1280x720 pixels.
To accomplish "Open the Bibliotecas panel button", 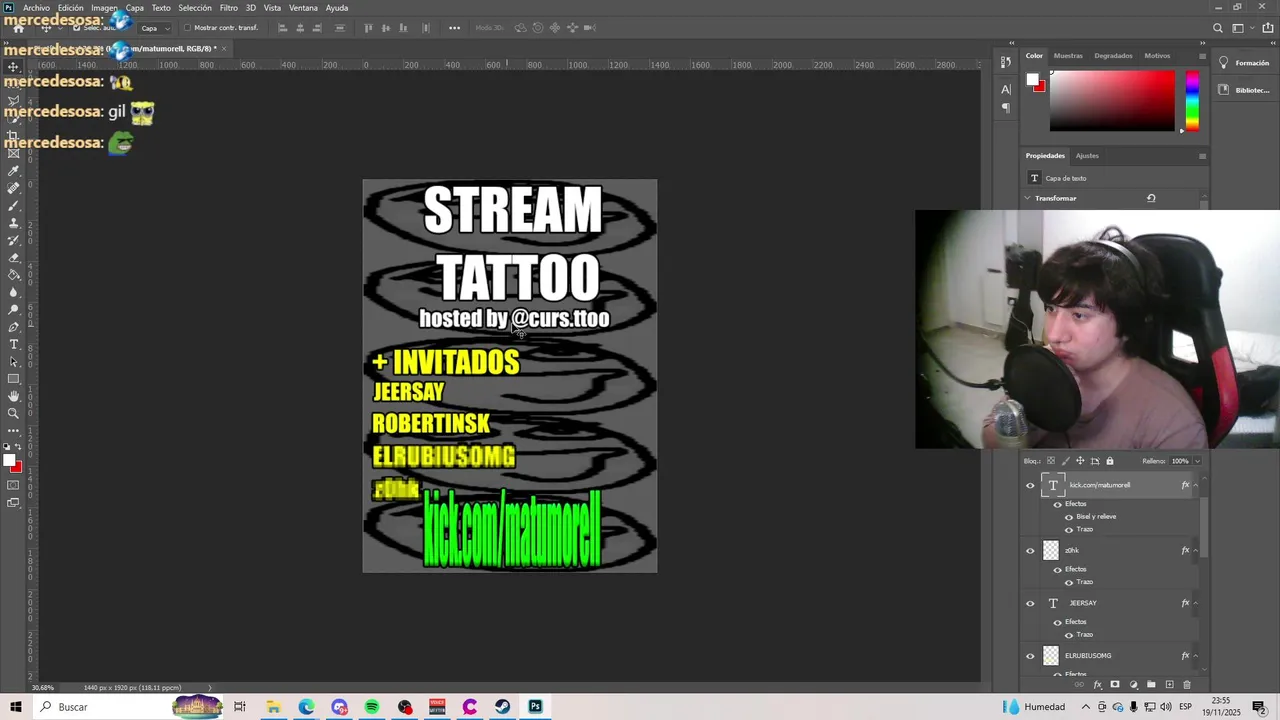I will pos(1244,90).
